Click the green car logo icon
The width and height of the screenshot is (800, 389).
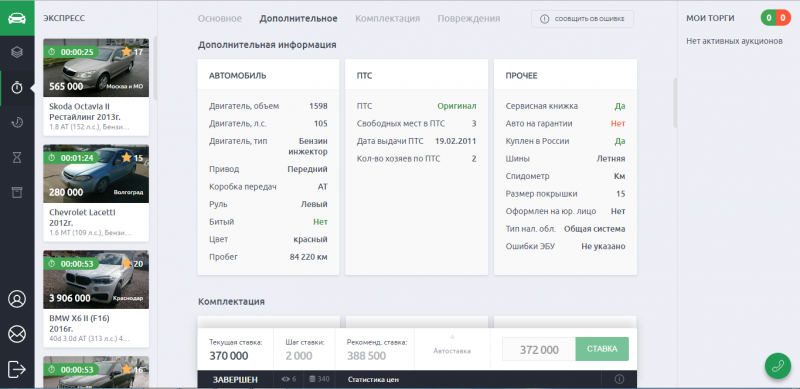coord(17,18)
